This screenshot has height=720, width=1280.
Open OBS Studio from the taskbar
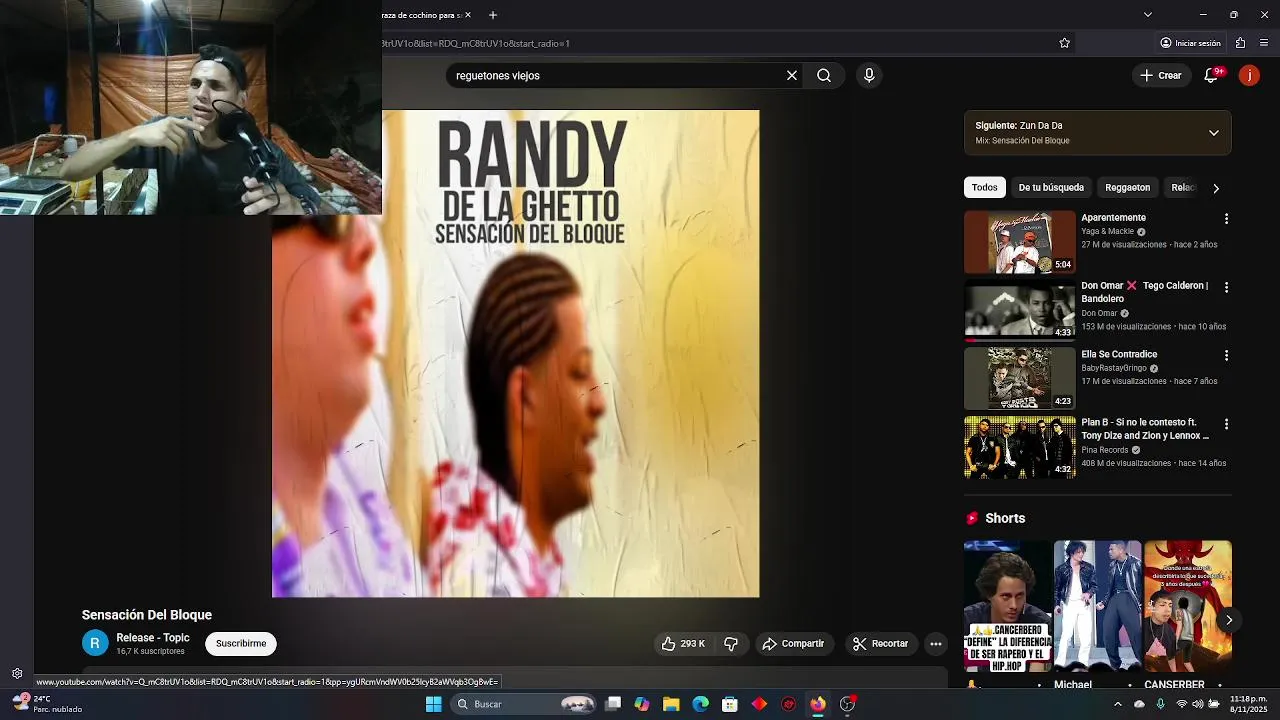[847, 704]
